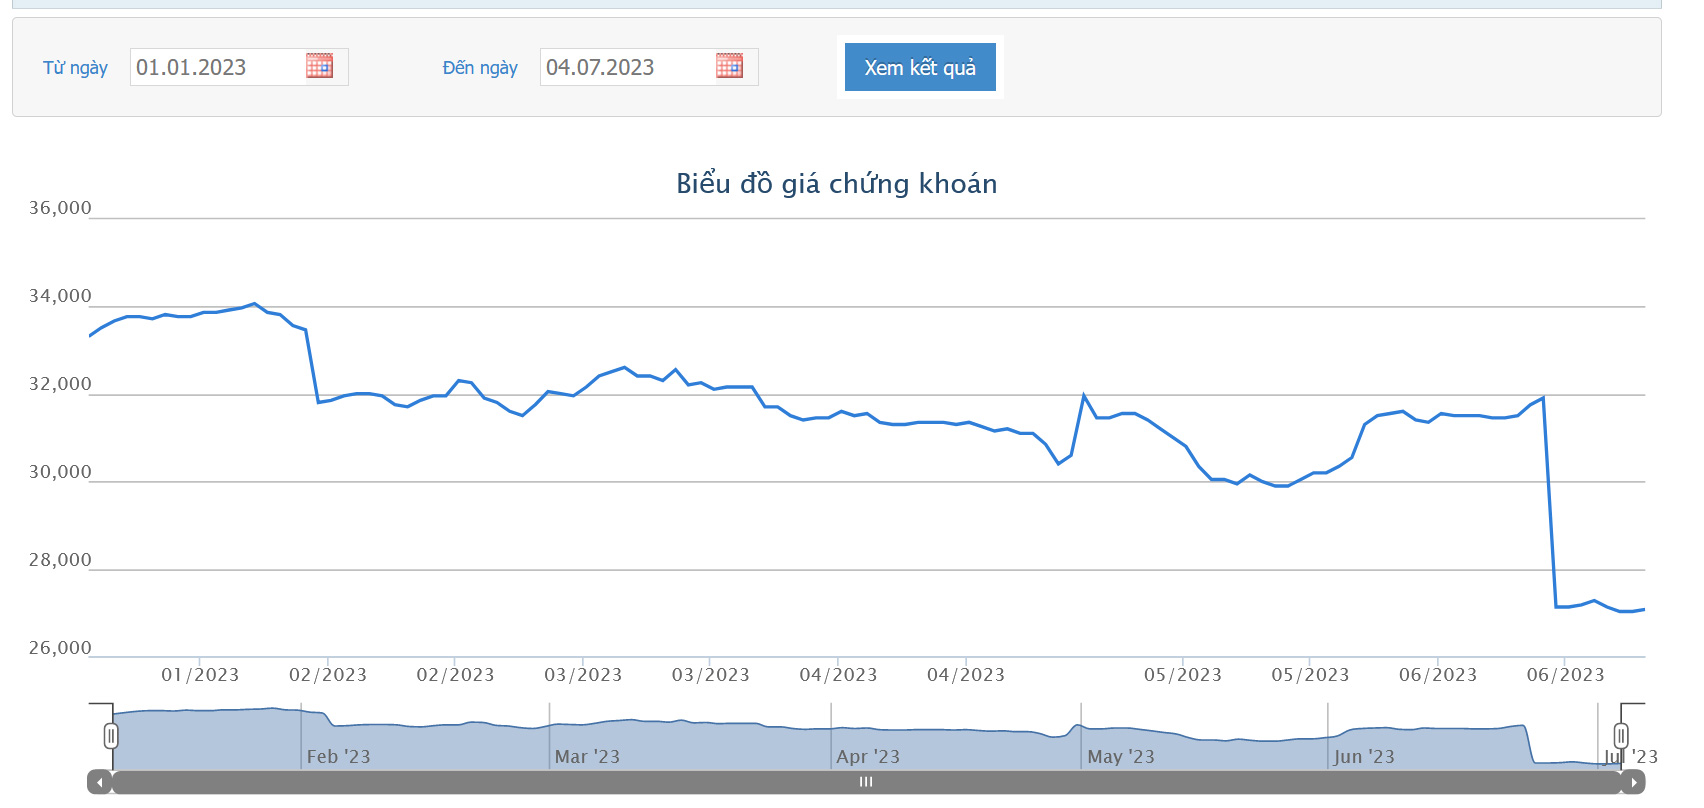Click the Từ ngày label
This screenshot has width=1704, height=808.
coord(75,67)
